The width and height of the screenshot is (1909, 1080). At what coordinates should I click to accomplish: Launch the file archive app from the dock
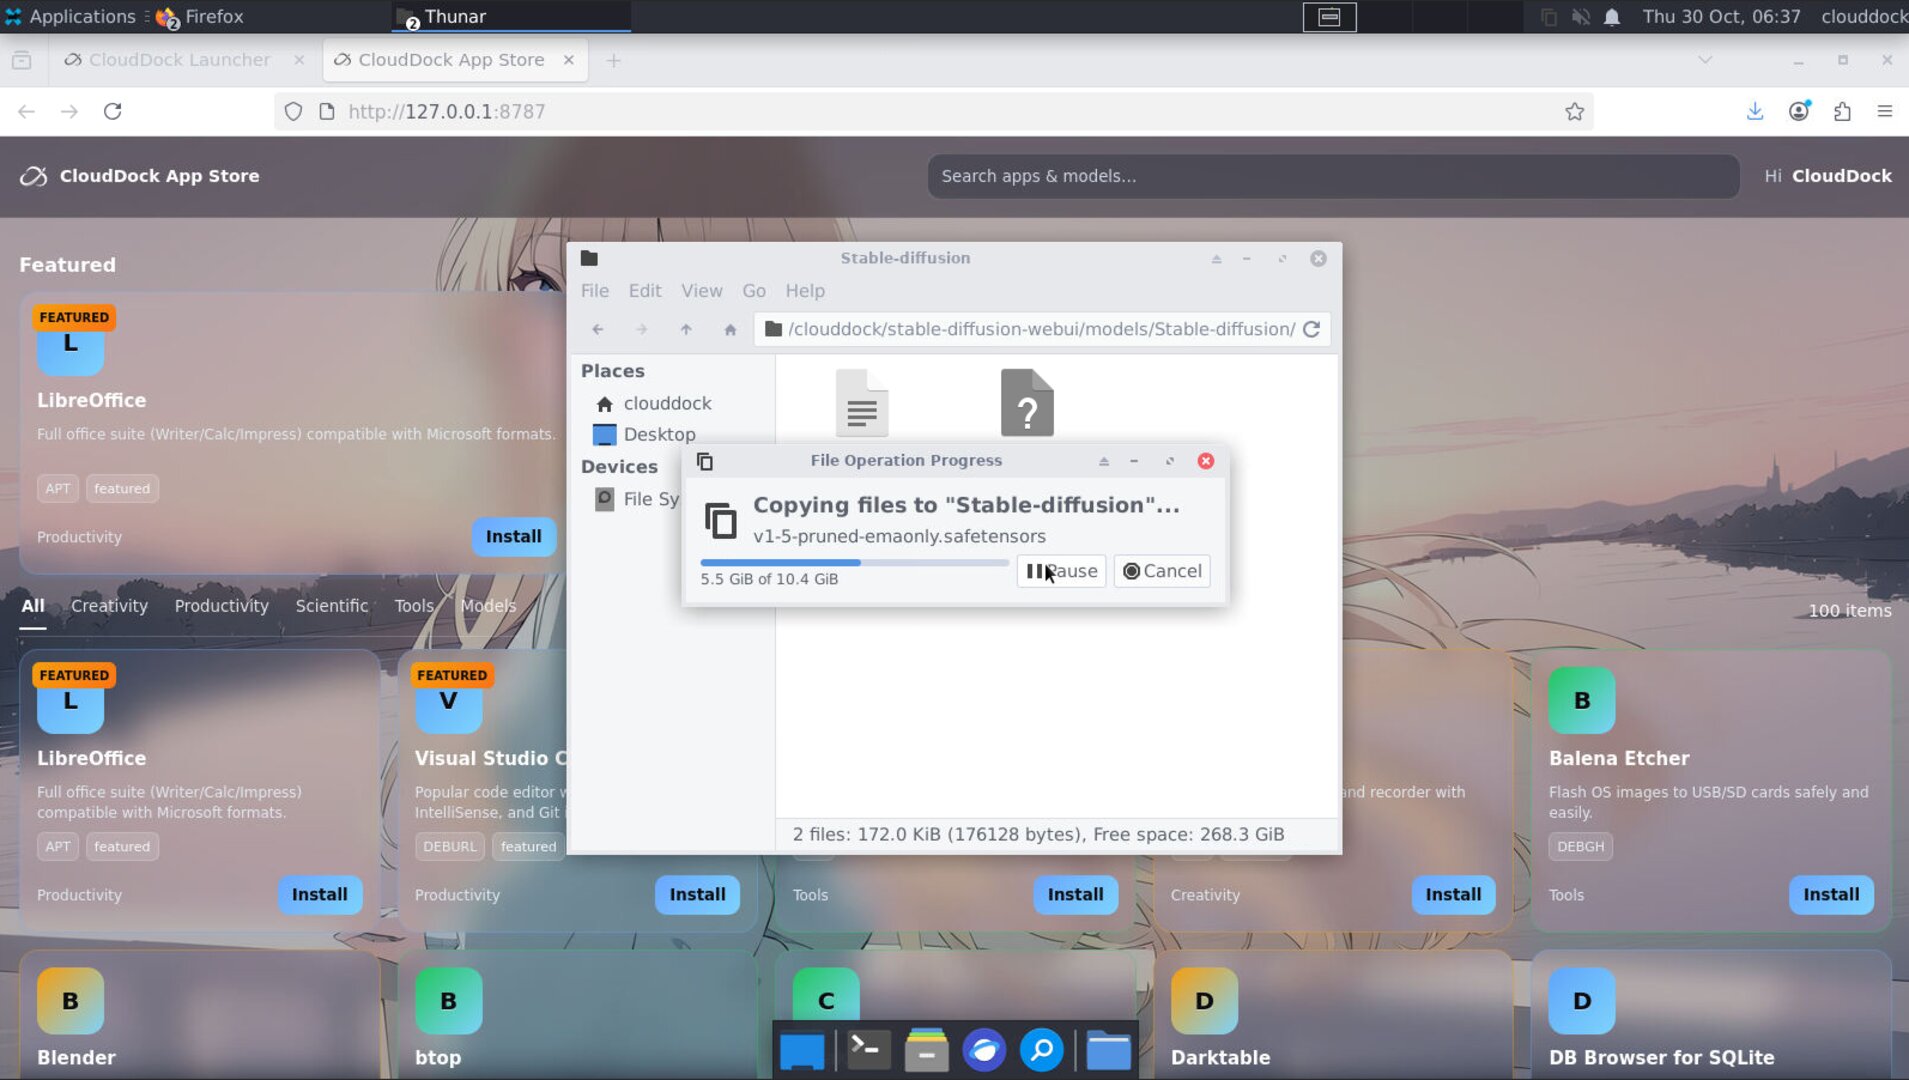(x=925, y=1050)
